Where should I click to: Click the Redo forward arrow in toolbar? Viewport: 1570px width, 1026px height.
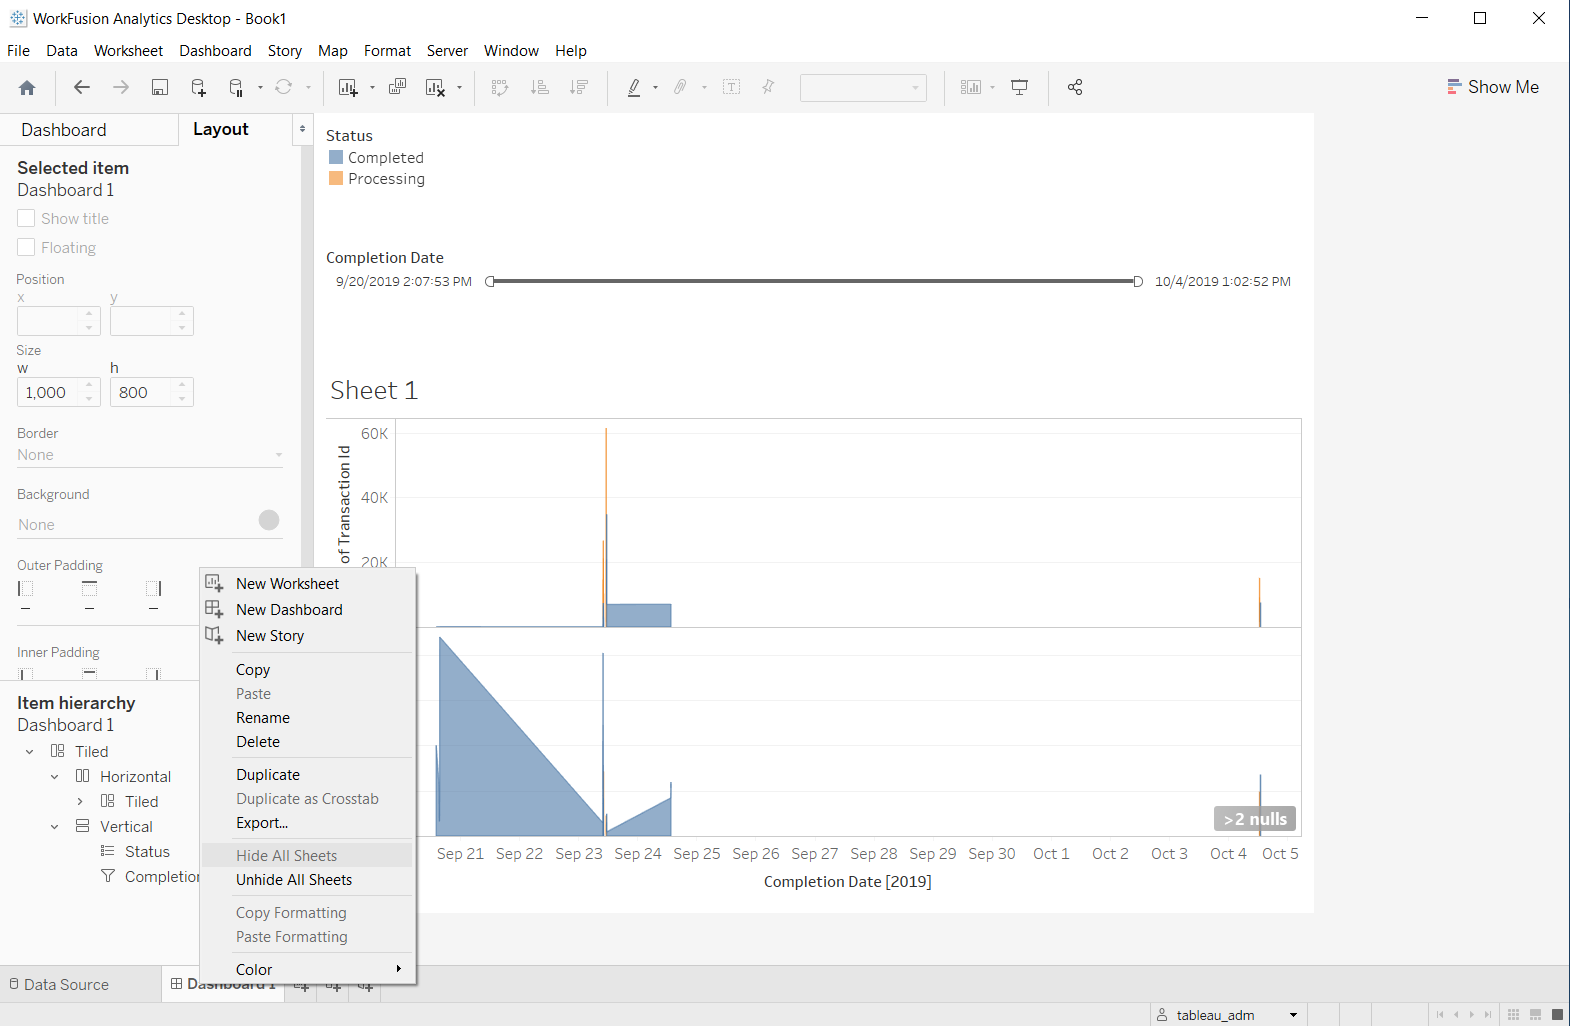(121, 87)
